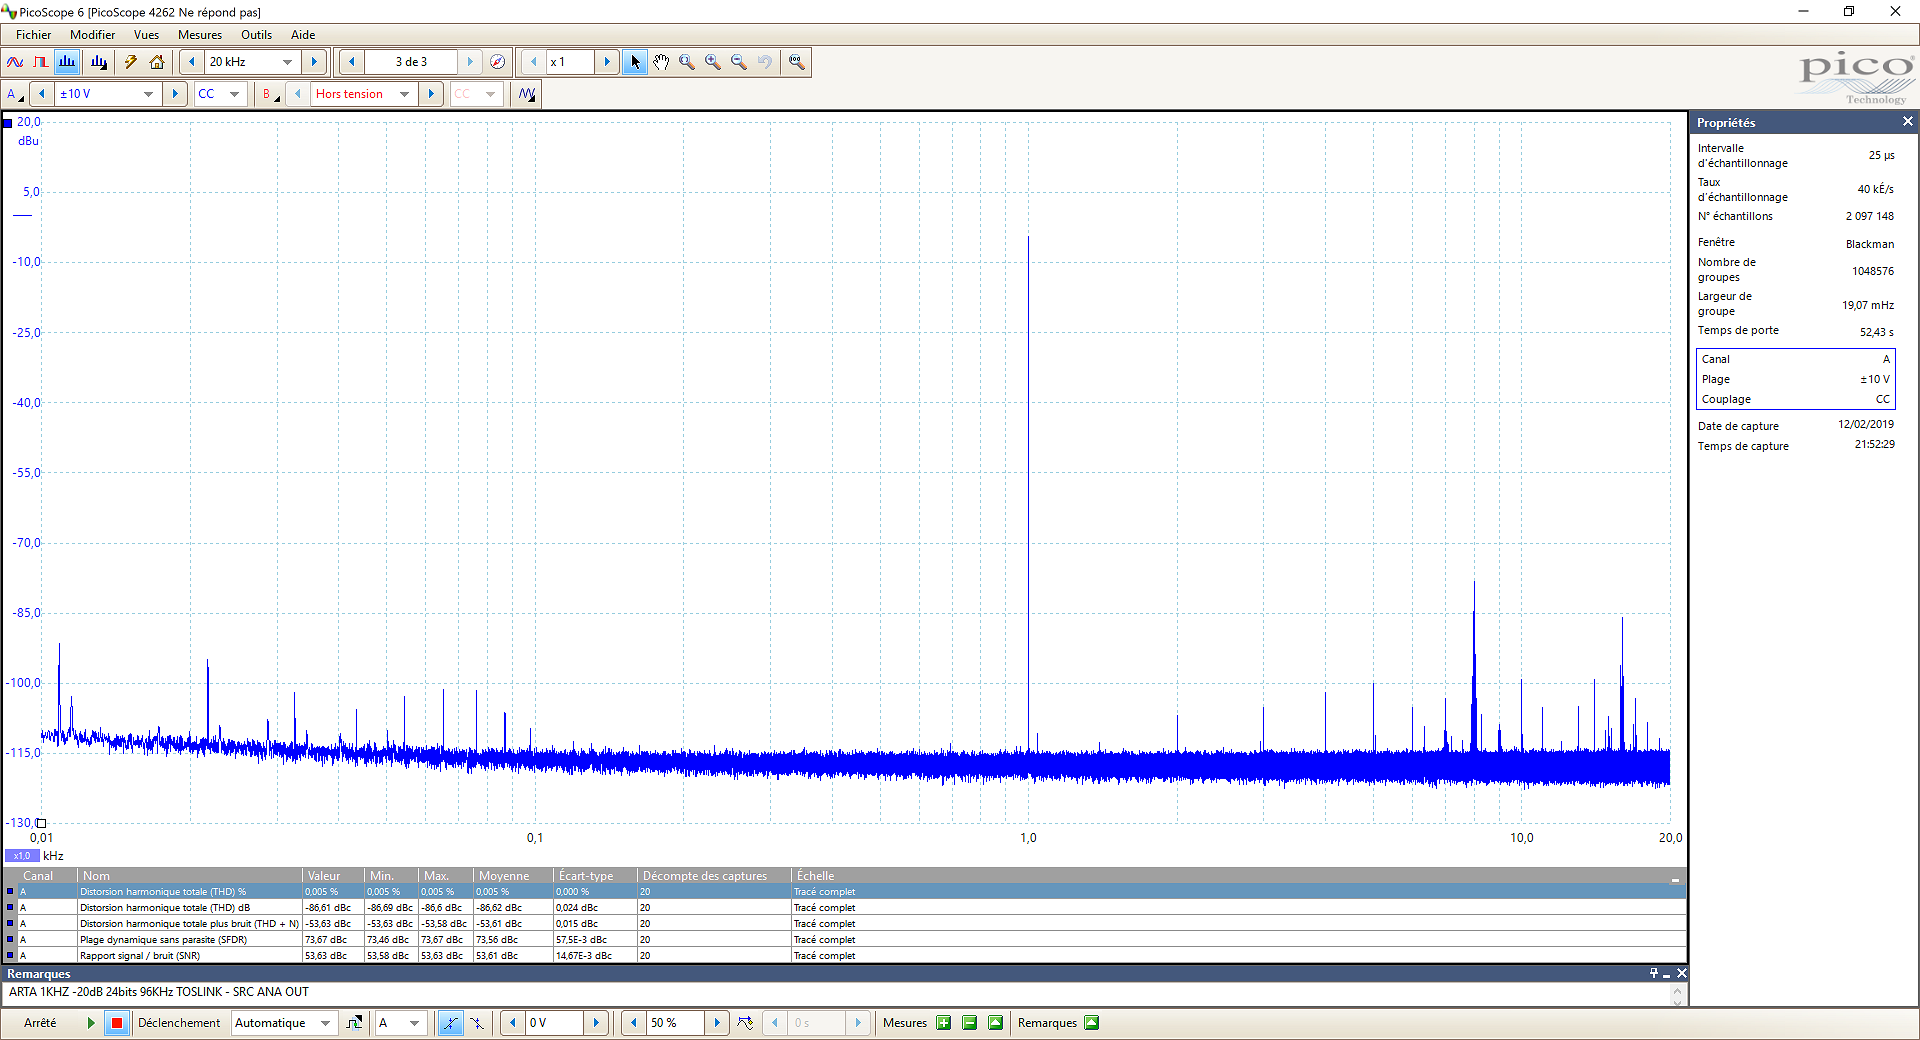The width and height of the screenshot is (1920, 1040).
Task: Toggle Remarques notes area icon
Action: tap(1092, 1023)
